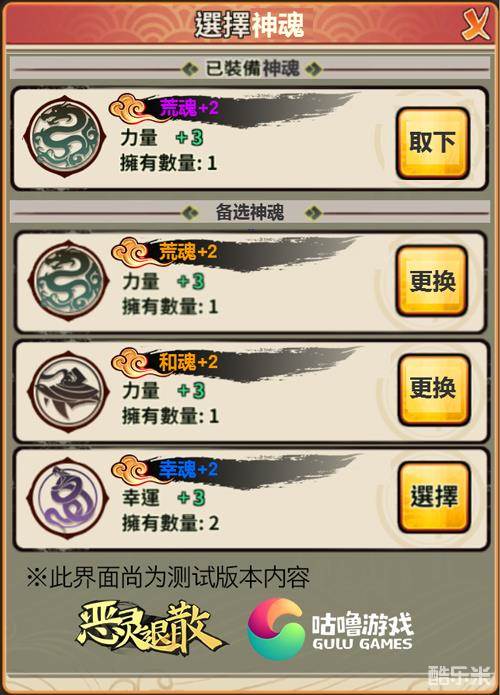This screenshot has width=500, height=695.
Task: Close the 選擇神魂 dialog with the X
Action: pyautogui.click(x=476, y=23)
